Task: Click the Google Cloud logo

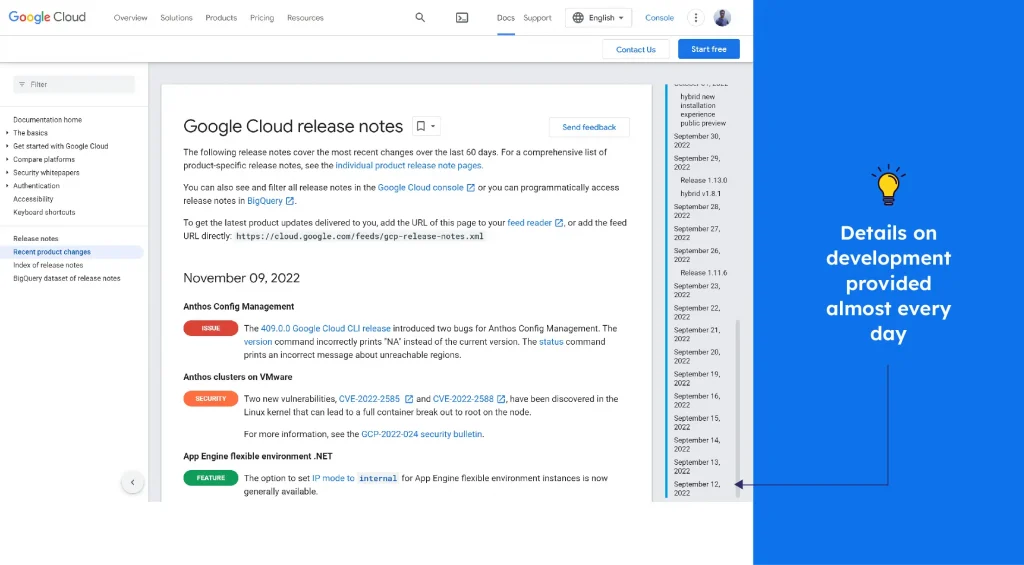Action: tap(47, 18)
